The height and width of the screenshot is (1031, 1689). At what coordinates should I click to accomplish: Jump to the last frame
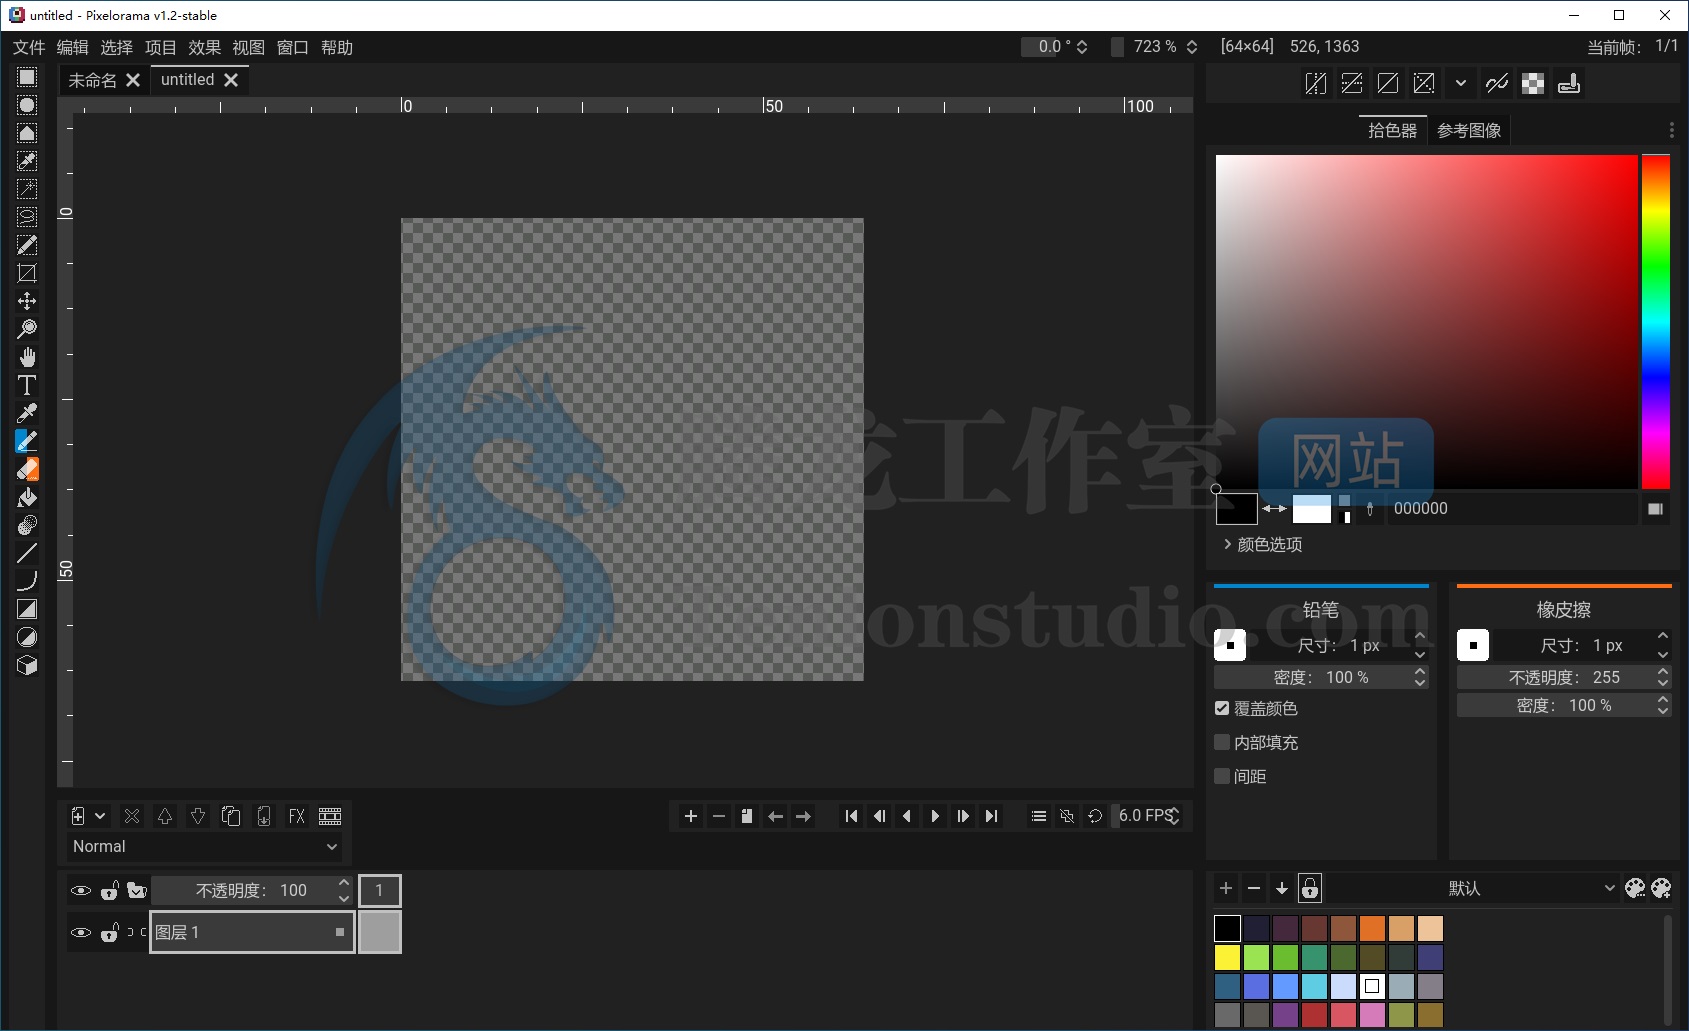[991, 816]
